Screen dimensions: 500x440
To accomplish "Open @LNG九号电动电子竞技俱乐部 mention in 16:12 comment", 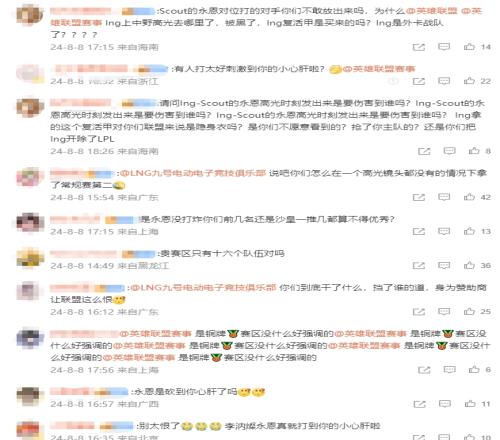I will click(203, 288).
